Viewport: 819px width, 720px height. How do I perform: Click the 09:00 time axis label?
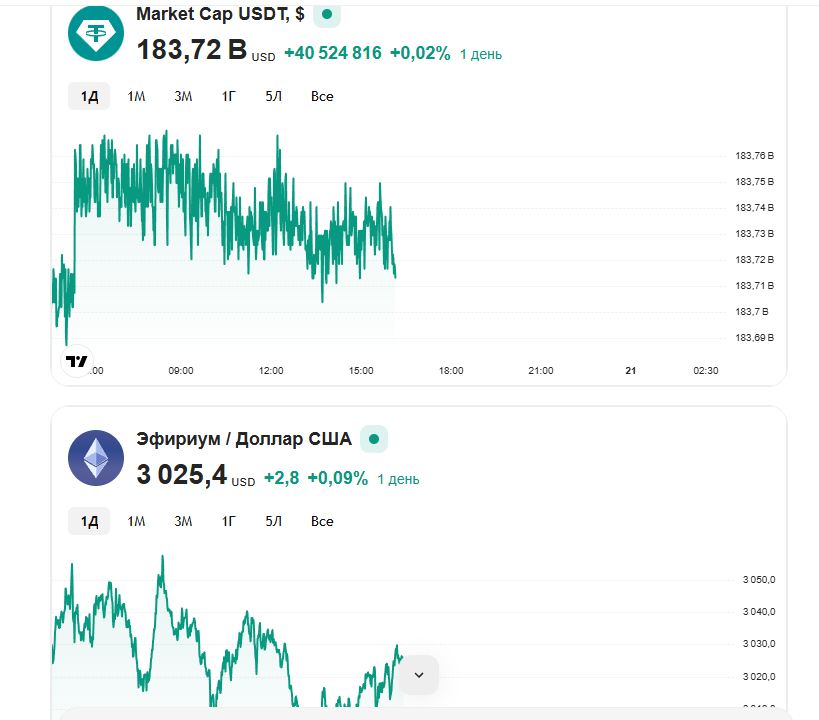tap(180, 371)
